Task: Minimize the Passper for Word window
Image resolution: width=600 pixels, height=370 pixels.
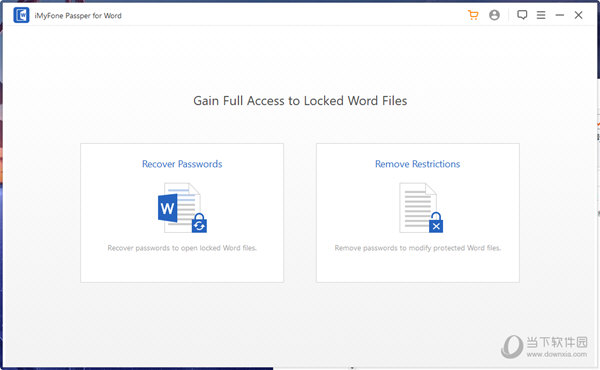Action: click(559, 15)
